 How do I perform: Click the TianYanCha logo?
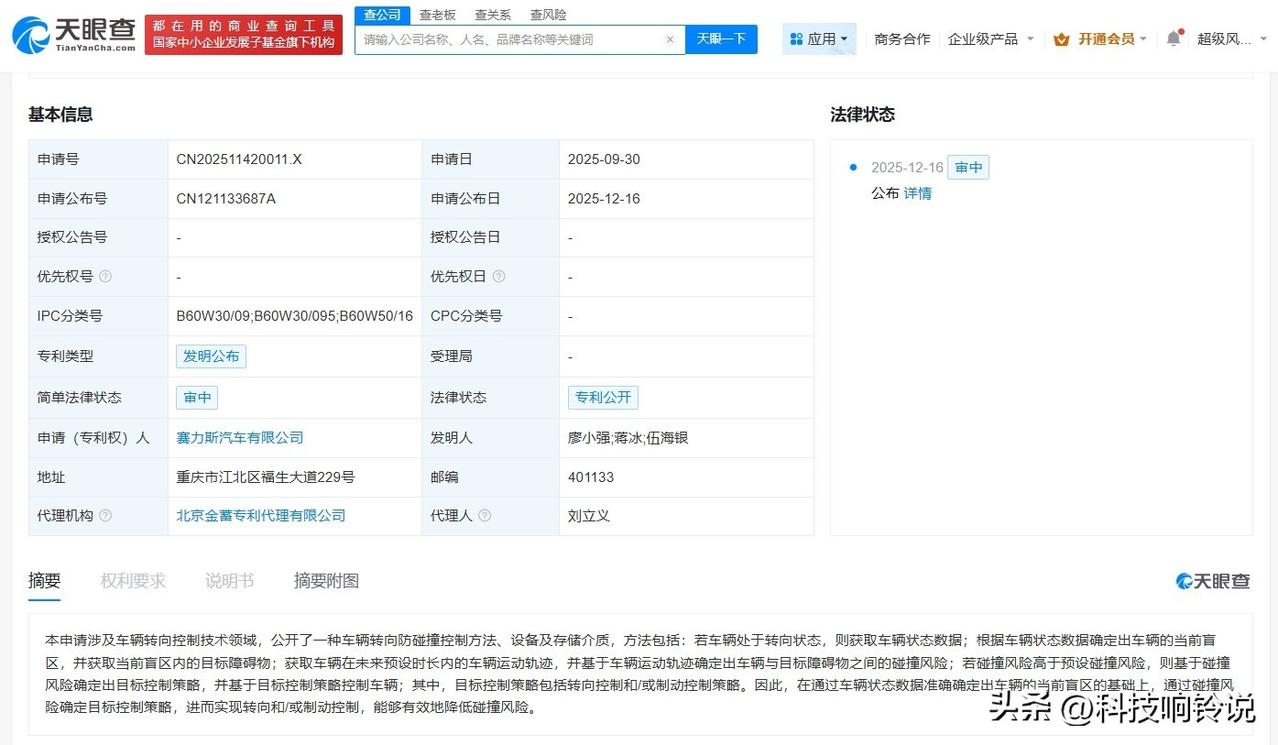click(74, 34)
